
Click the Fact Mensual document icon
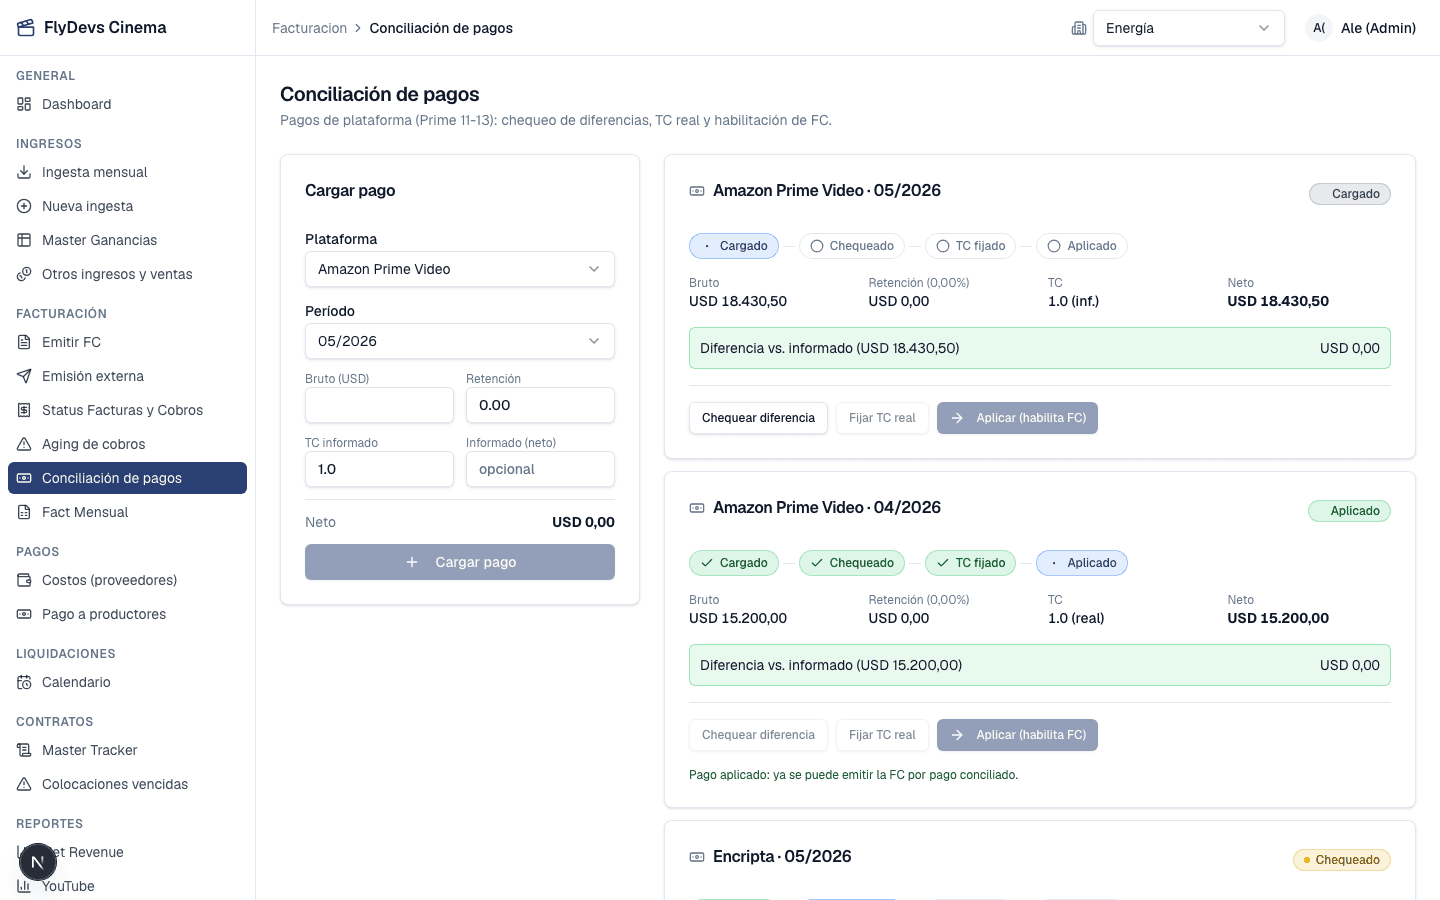pyautogui.click(x=24, y=512)
